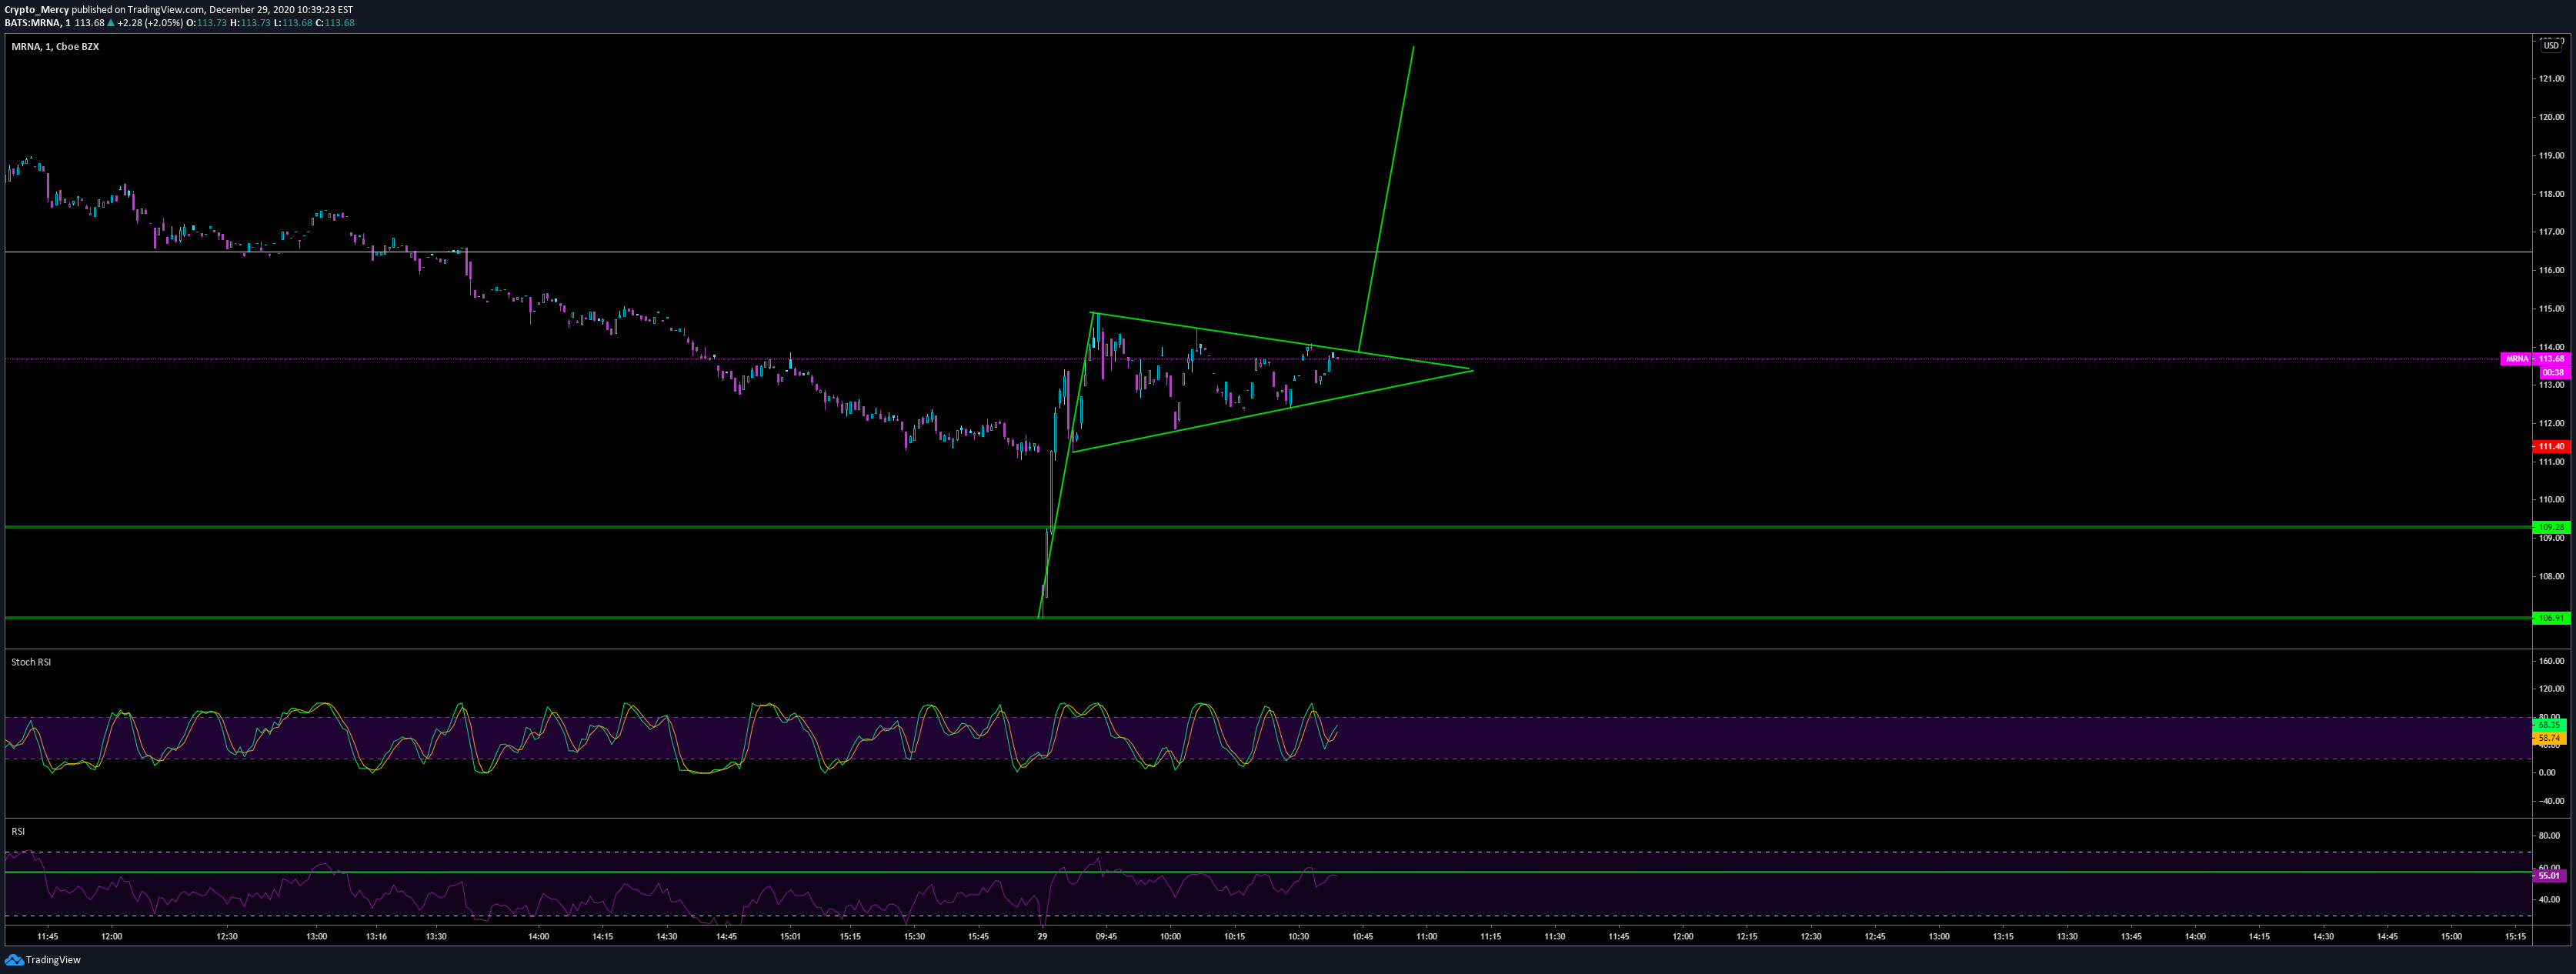The width and height of the screenshot is (2576, 974).
Task: Click the 160.00 Stoch RSI scale label
Action: pyautogui.click(x=2551, y=661)
